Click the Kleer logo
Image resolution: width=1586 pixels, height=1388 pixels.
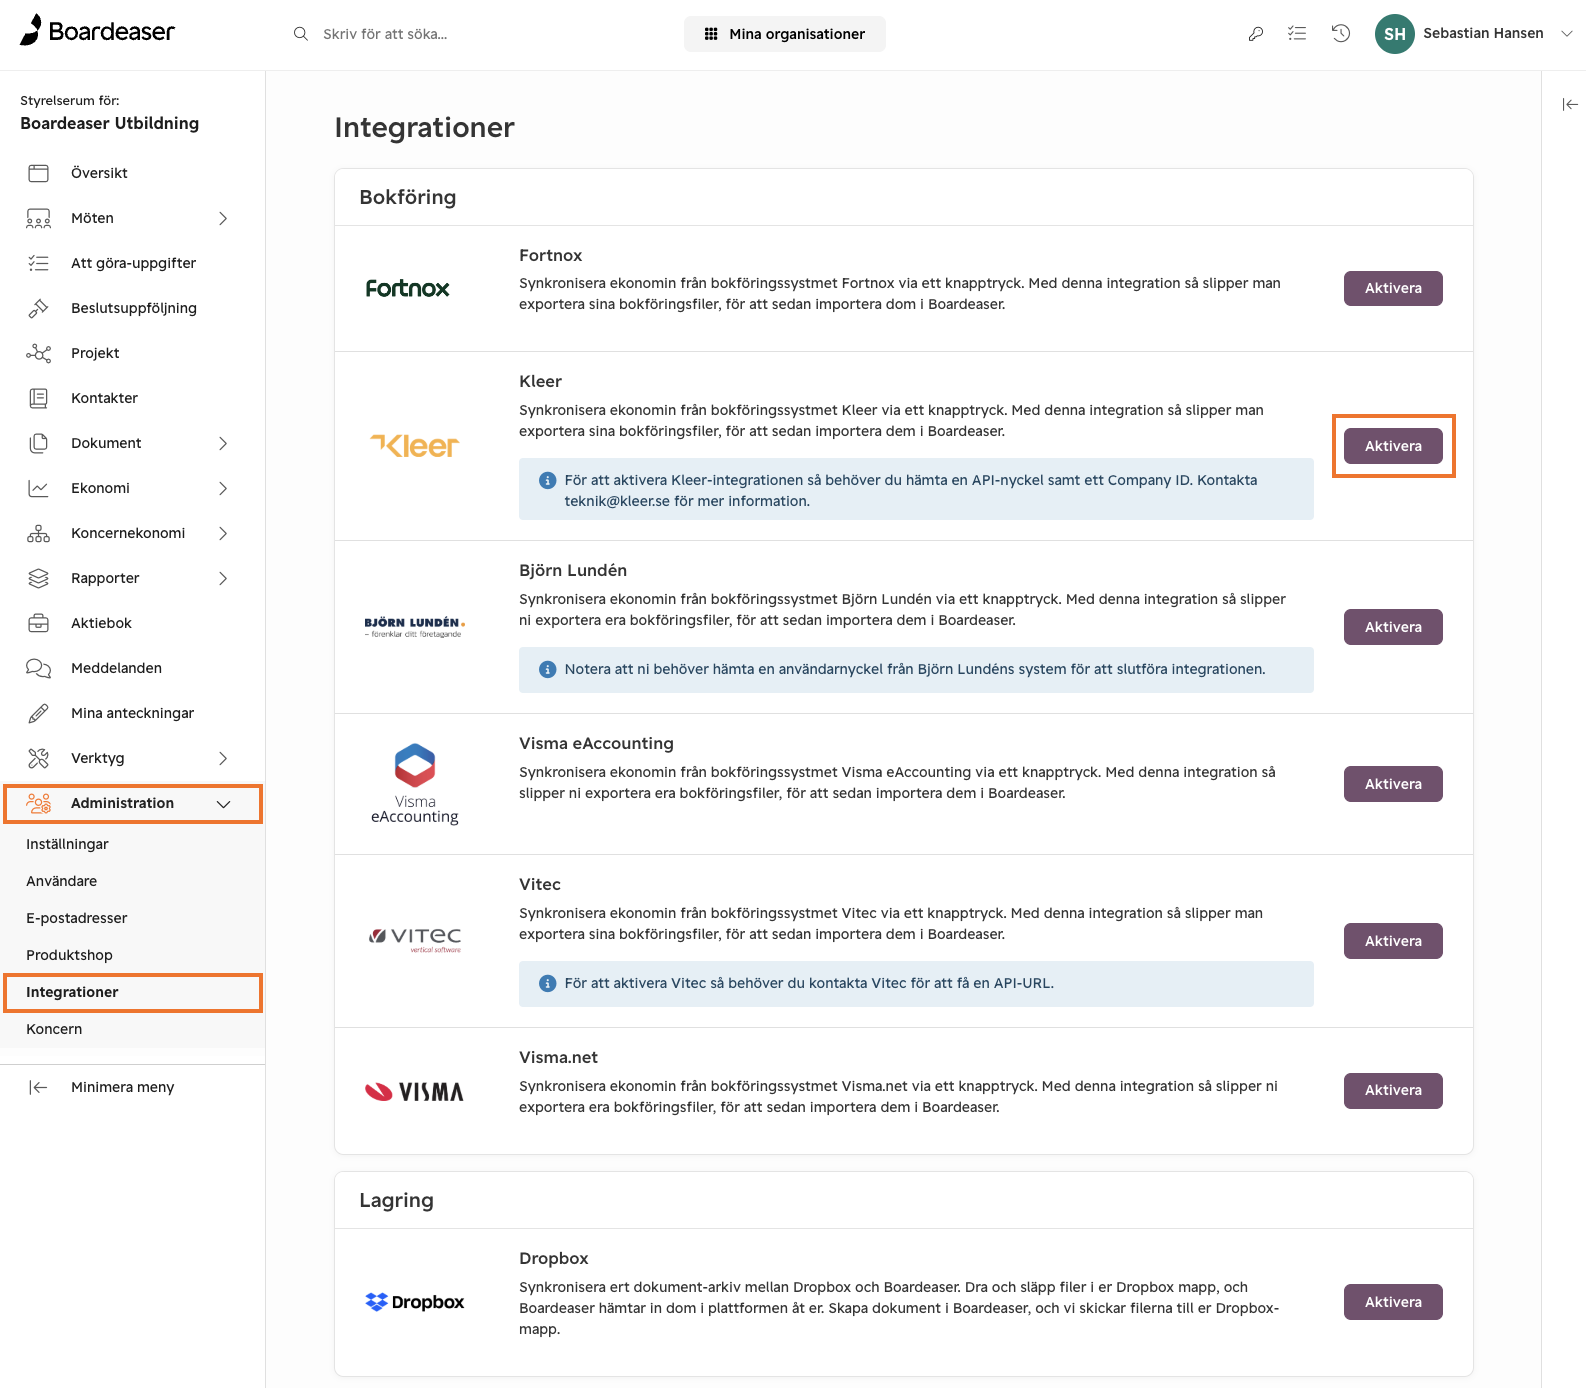tap(414, 446)
